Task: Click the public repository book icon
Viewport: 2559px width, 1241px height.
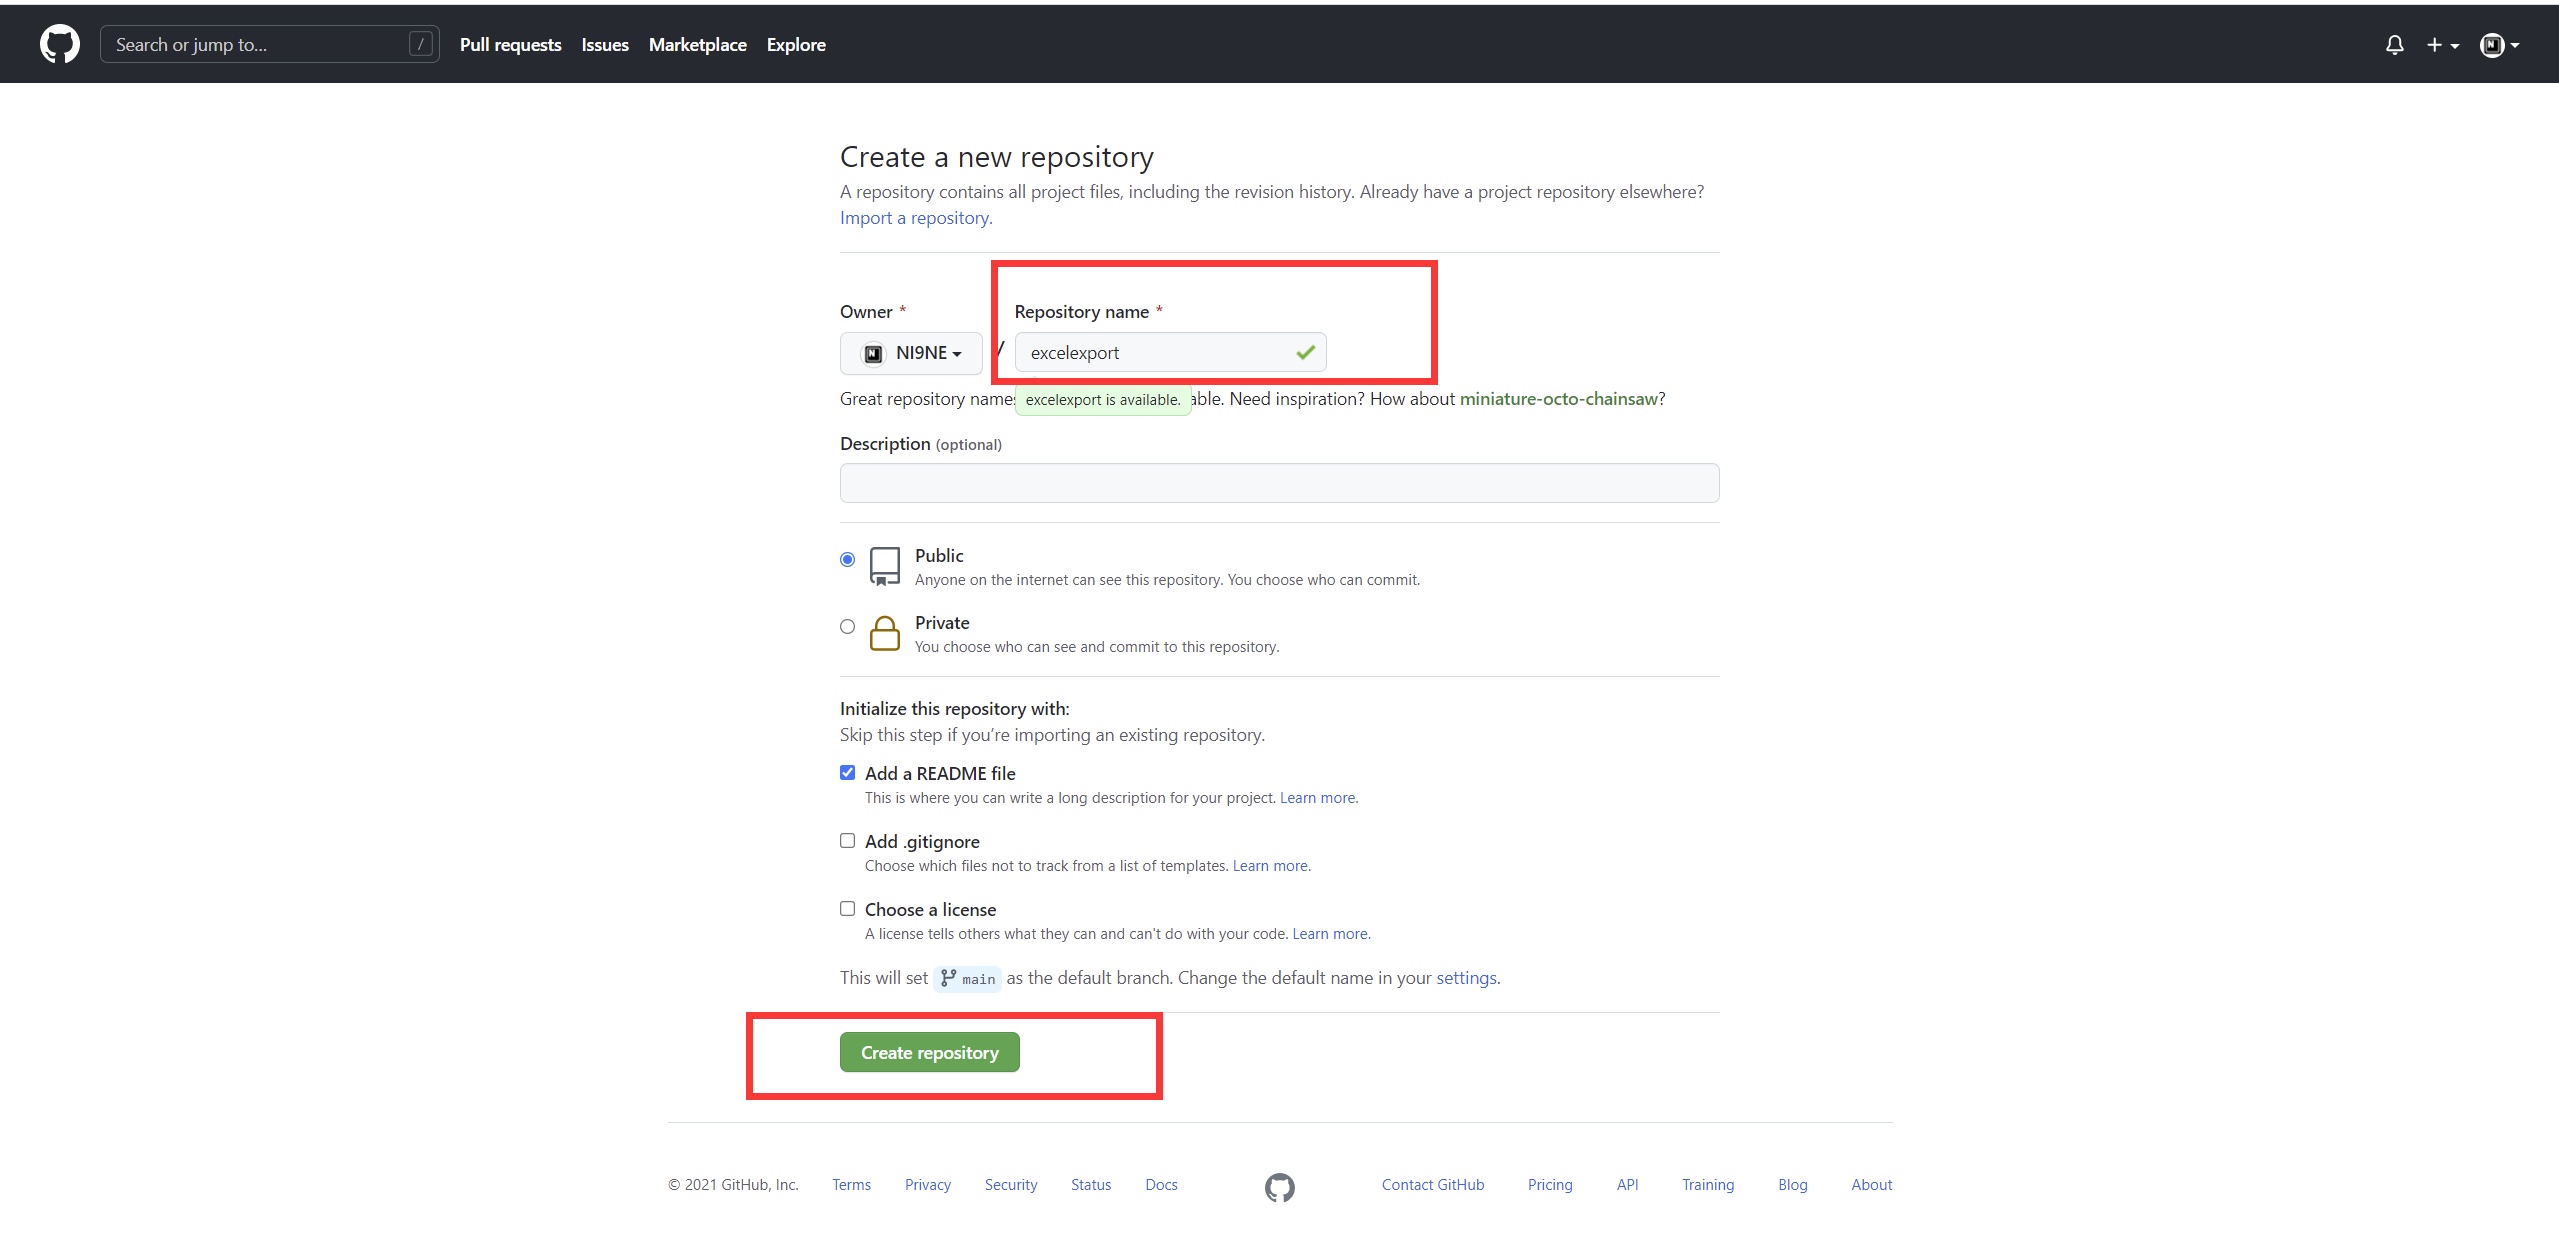Action: (884, 566)
